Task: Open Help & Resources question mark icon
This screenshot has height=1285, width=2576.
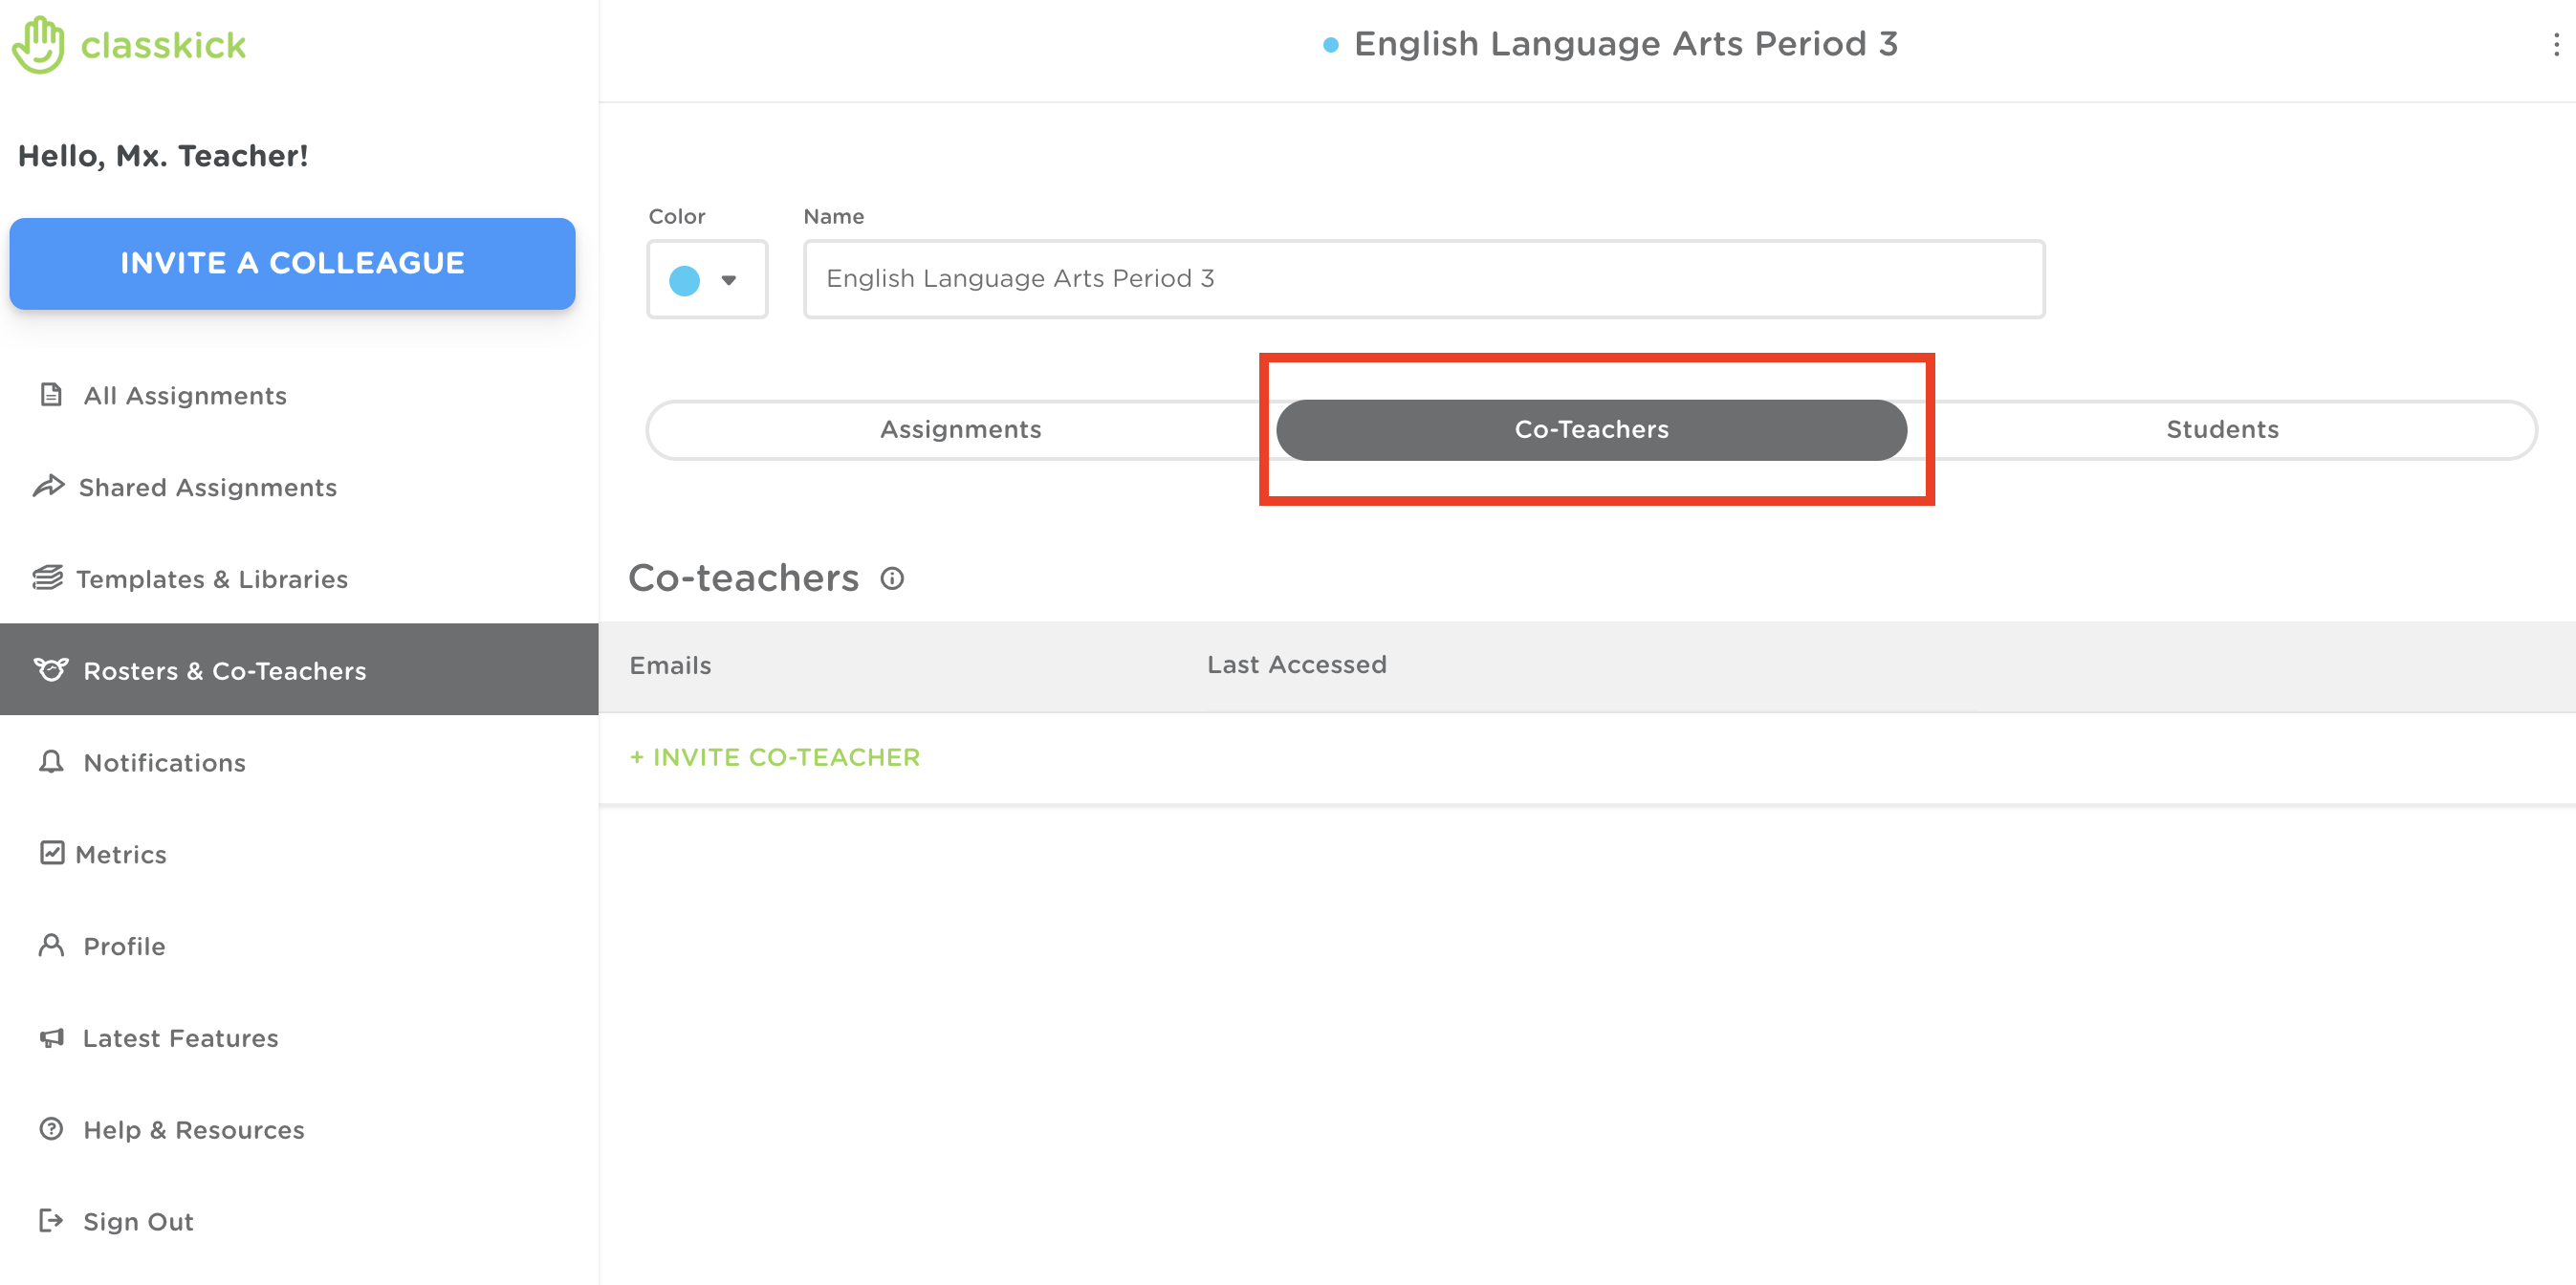Action: pyautogui.click(x=52, y=1129)
